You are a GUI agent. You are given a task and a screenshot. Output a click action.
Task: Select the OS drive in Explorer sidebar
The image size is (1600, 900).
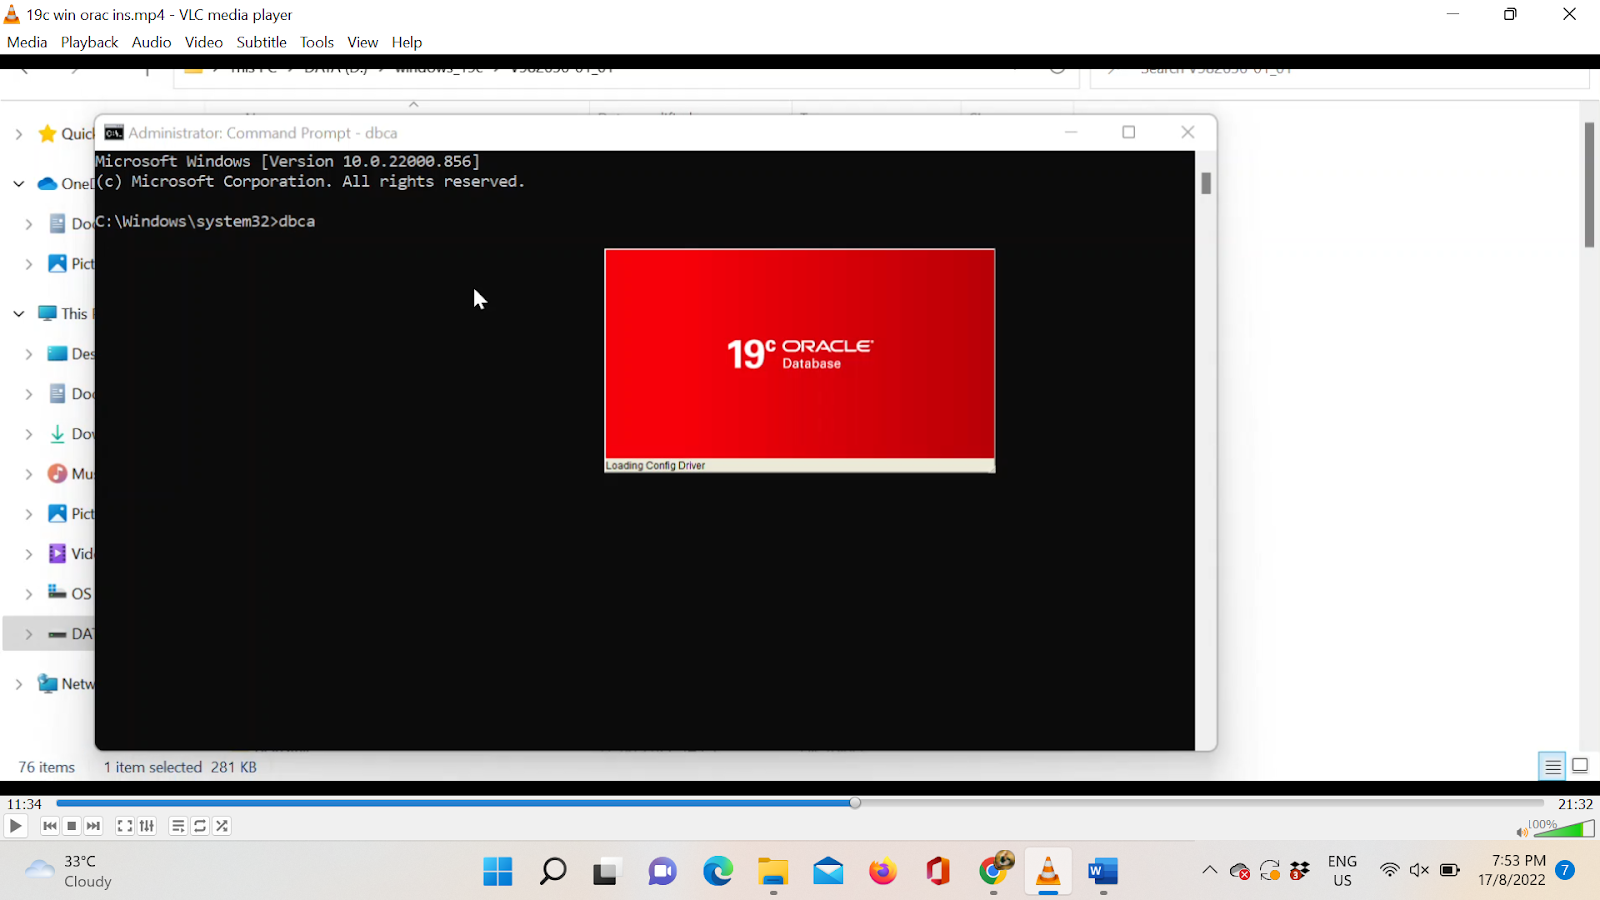click(x=70, y=594)
